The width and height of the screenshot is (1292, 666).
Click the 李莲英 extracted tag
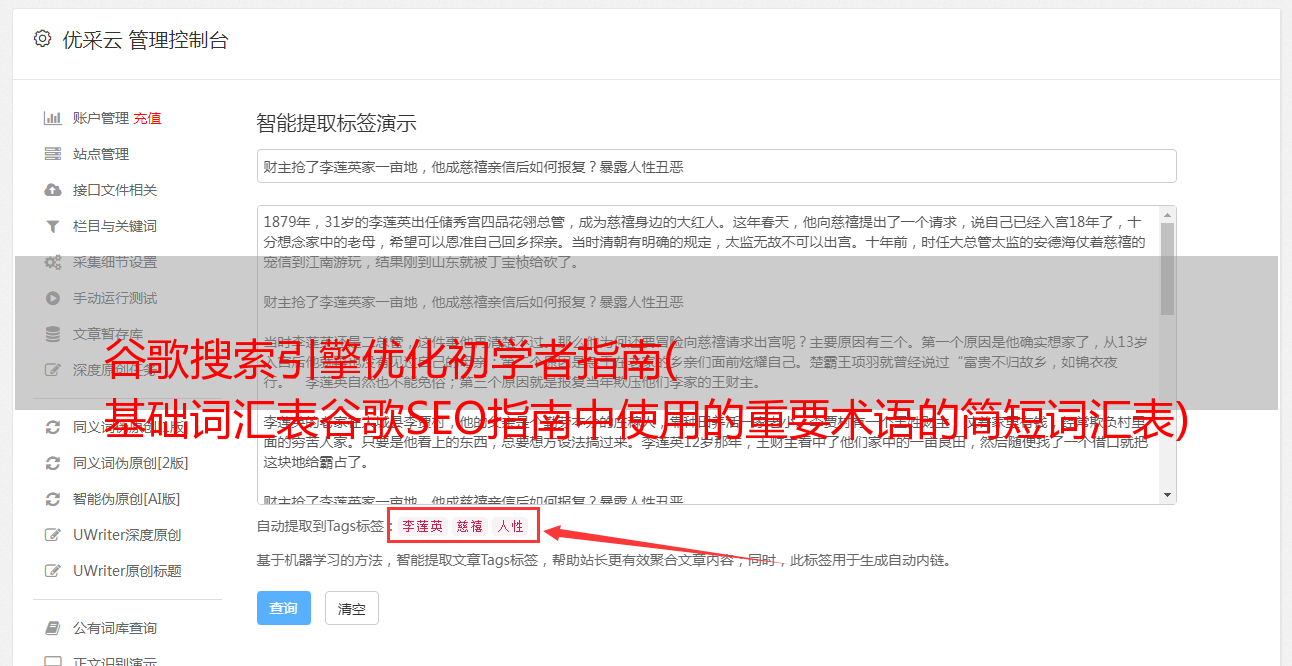click(x=422, y=526)
